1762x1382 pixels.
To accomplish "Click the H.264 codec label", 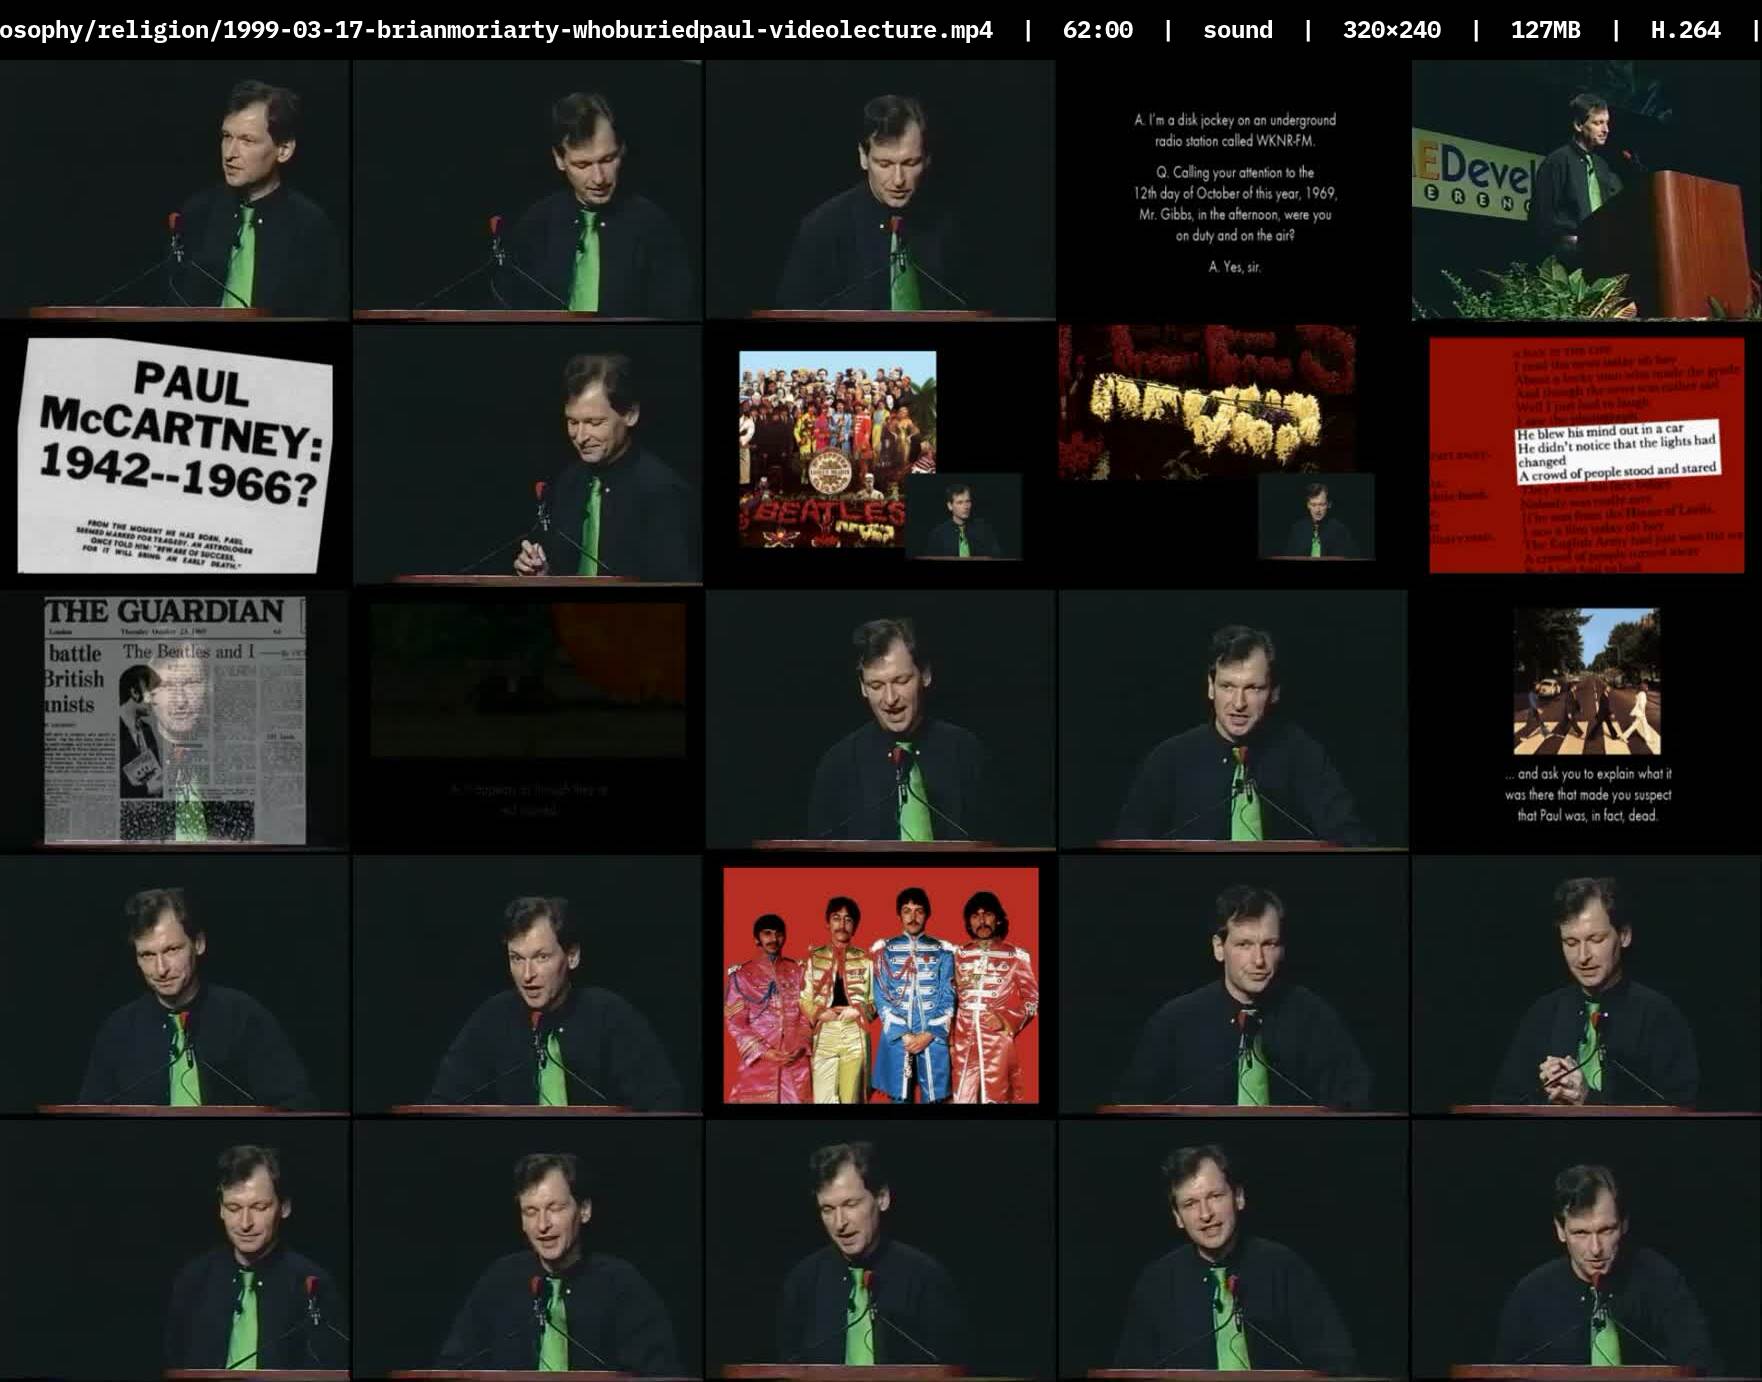I will [1685, 30].
